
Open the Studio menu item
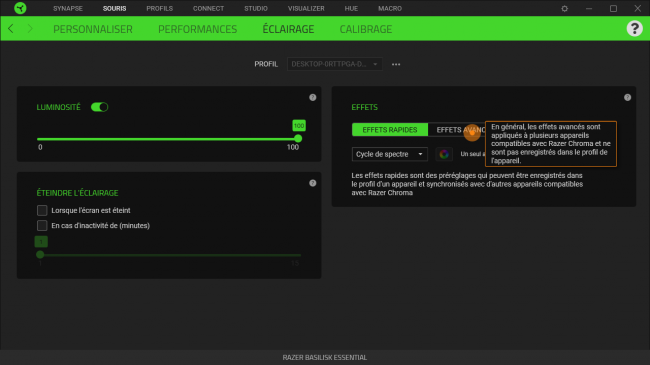[x=256, y=8]
